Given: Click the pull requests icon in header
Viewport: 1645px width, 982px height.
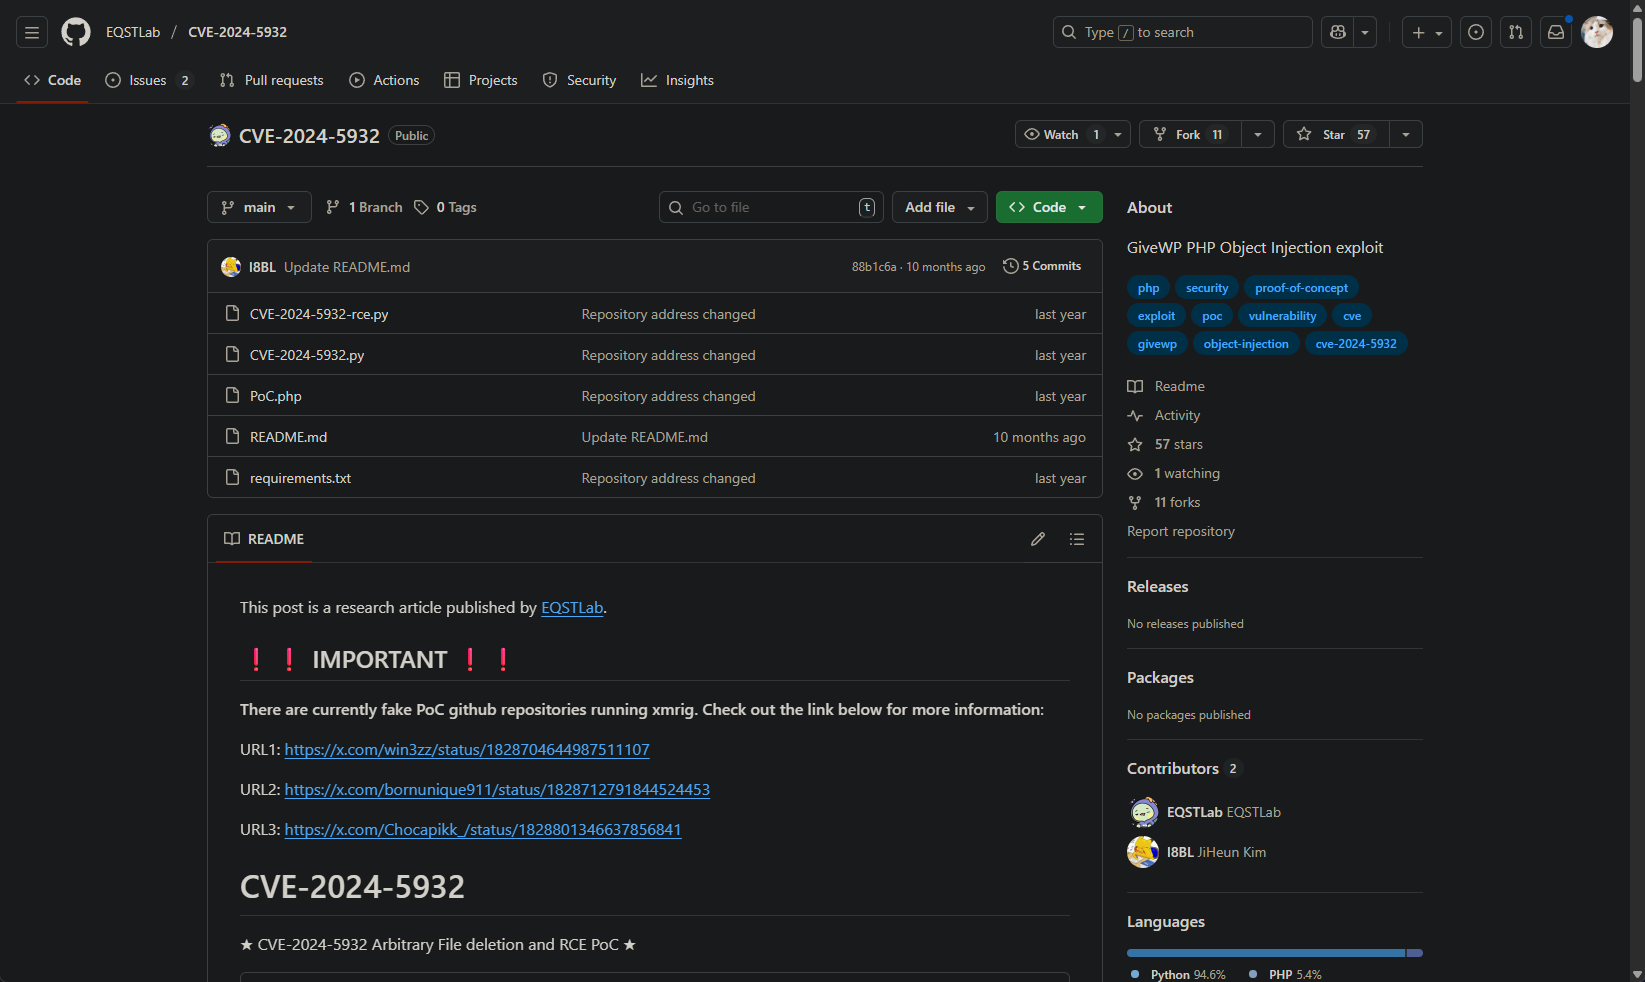Looking at the screenshot, I should tap(1516, 32).
